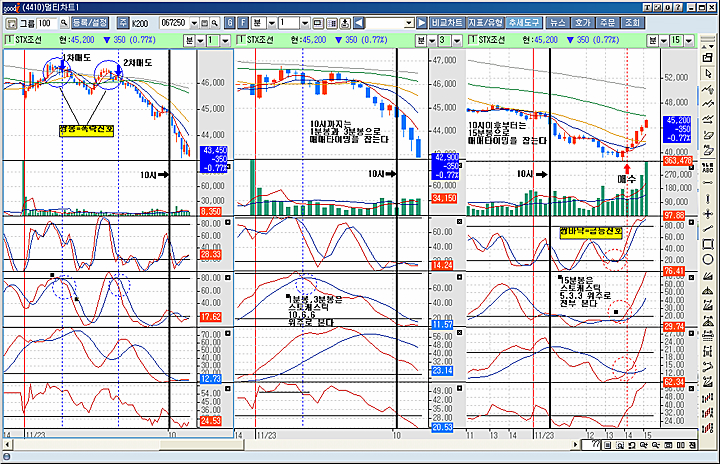Toggle checkbox beside STX조선 in 3-minute pane
This screenshot has width=720, height=464.
point(240,40)
